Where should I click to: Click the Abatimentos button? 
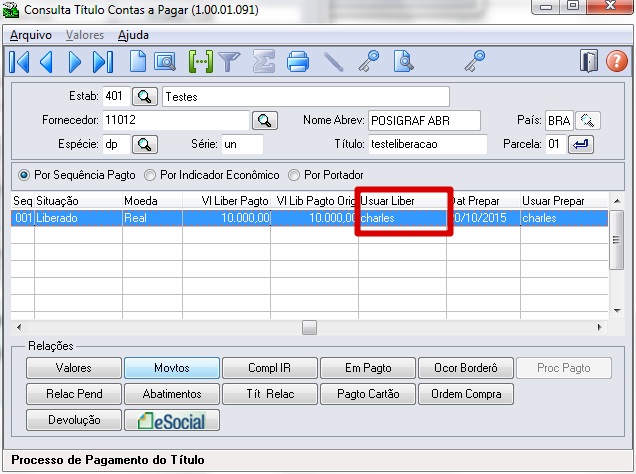pos(172,394)
